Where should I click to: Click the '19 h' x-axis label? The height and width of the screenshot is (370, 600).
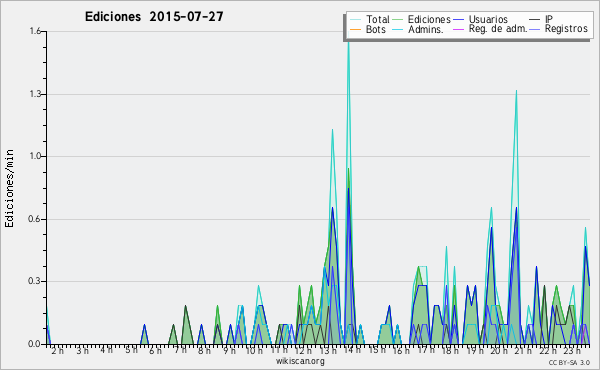[x=475, y=350]
